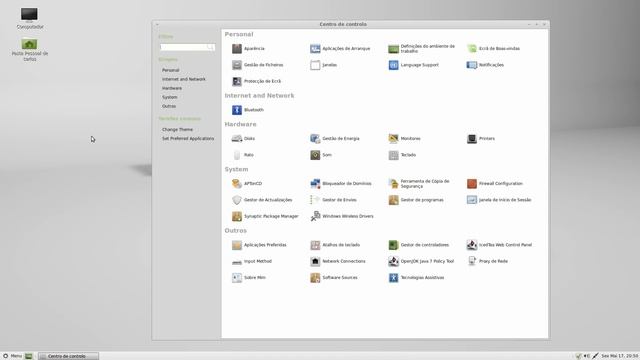Open Notificações settings
The image size is (640, 360).
[485, 65]
